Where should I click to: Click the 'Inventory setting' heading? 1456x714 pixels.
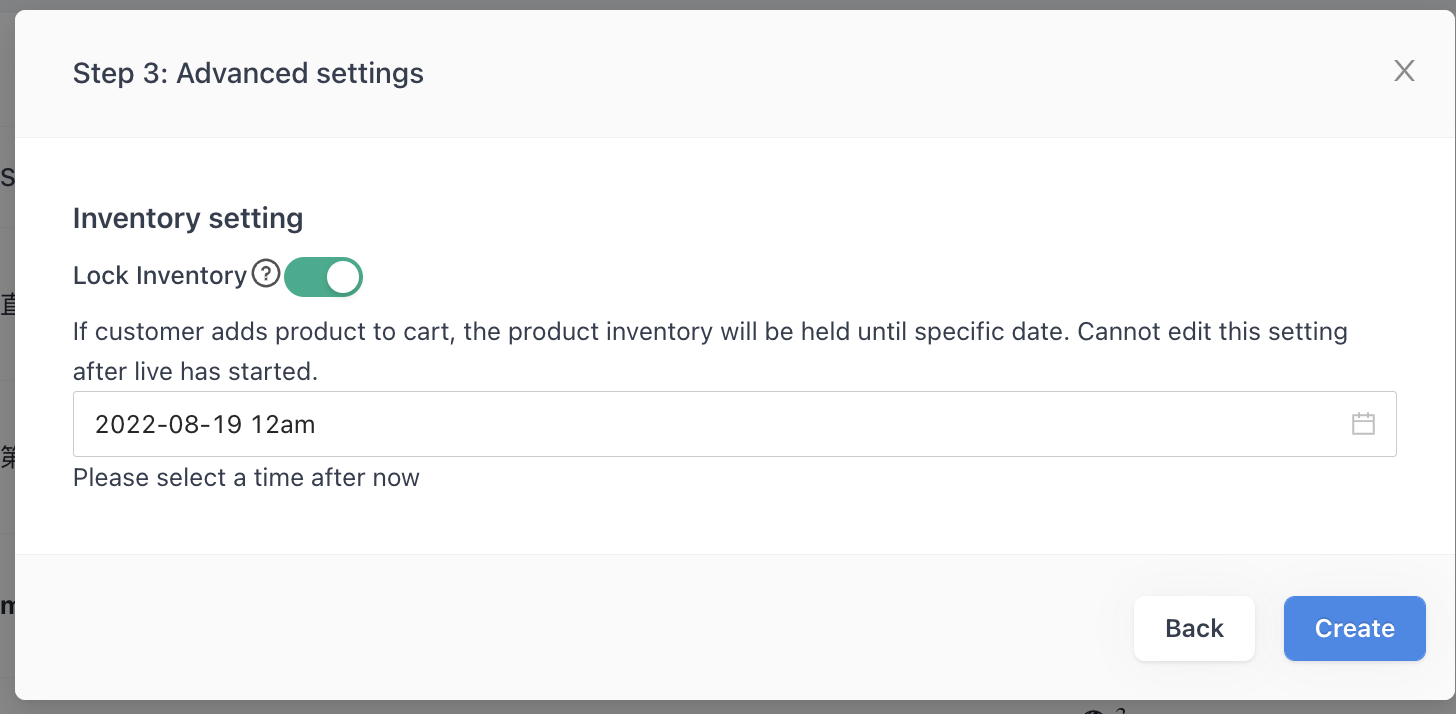[x=188, y=218]
